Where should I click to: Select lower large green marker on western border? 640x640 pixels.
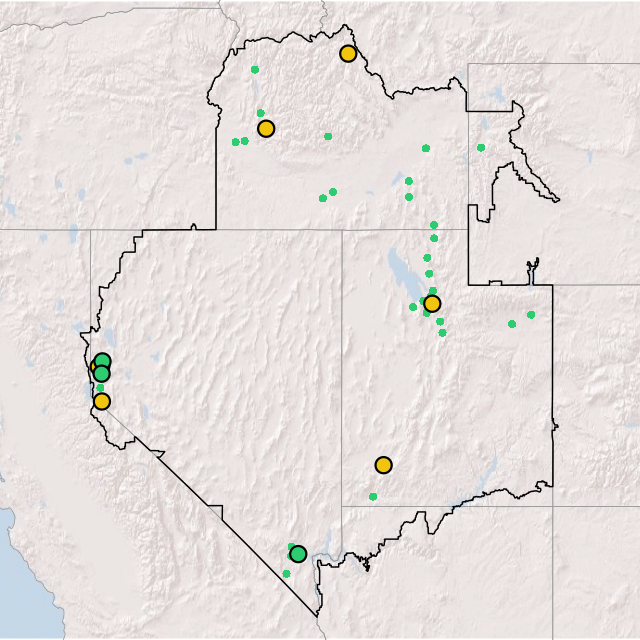pyautogui.click(x=101, y=375)
